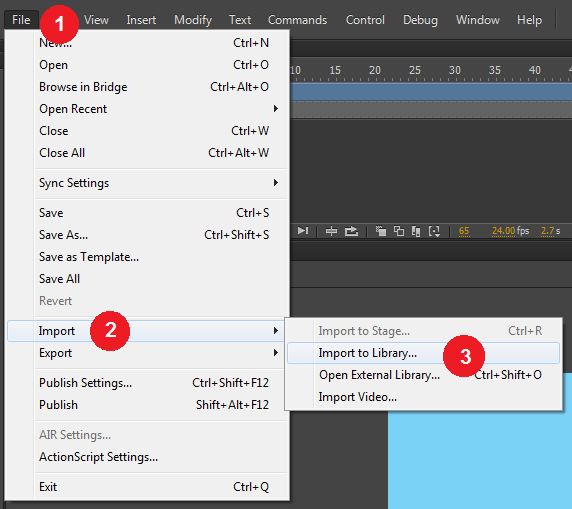This screenshot has width=572, height=509.
Task: Click the Go to last frame button
Action: [x=303, y=231]
